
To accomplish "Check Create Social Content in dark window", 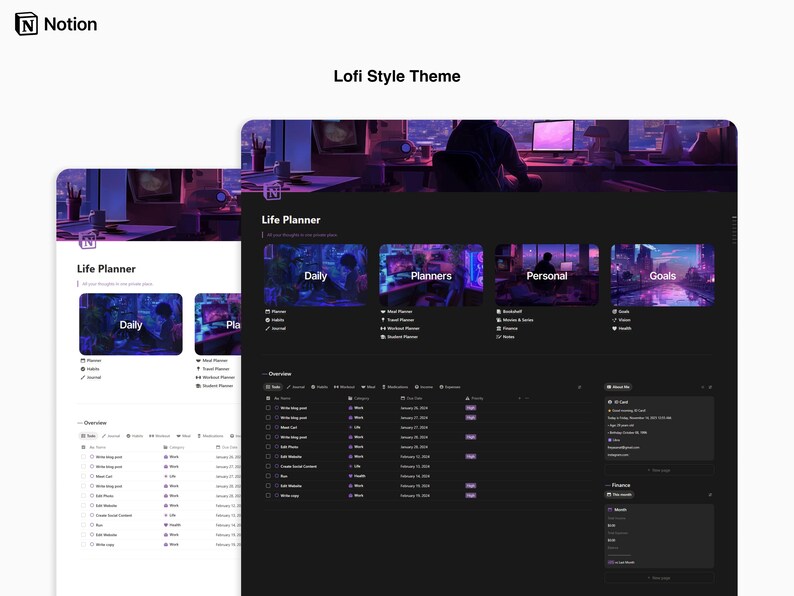I will (268, 466).
